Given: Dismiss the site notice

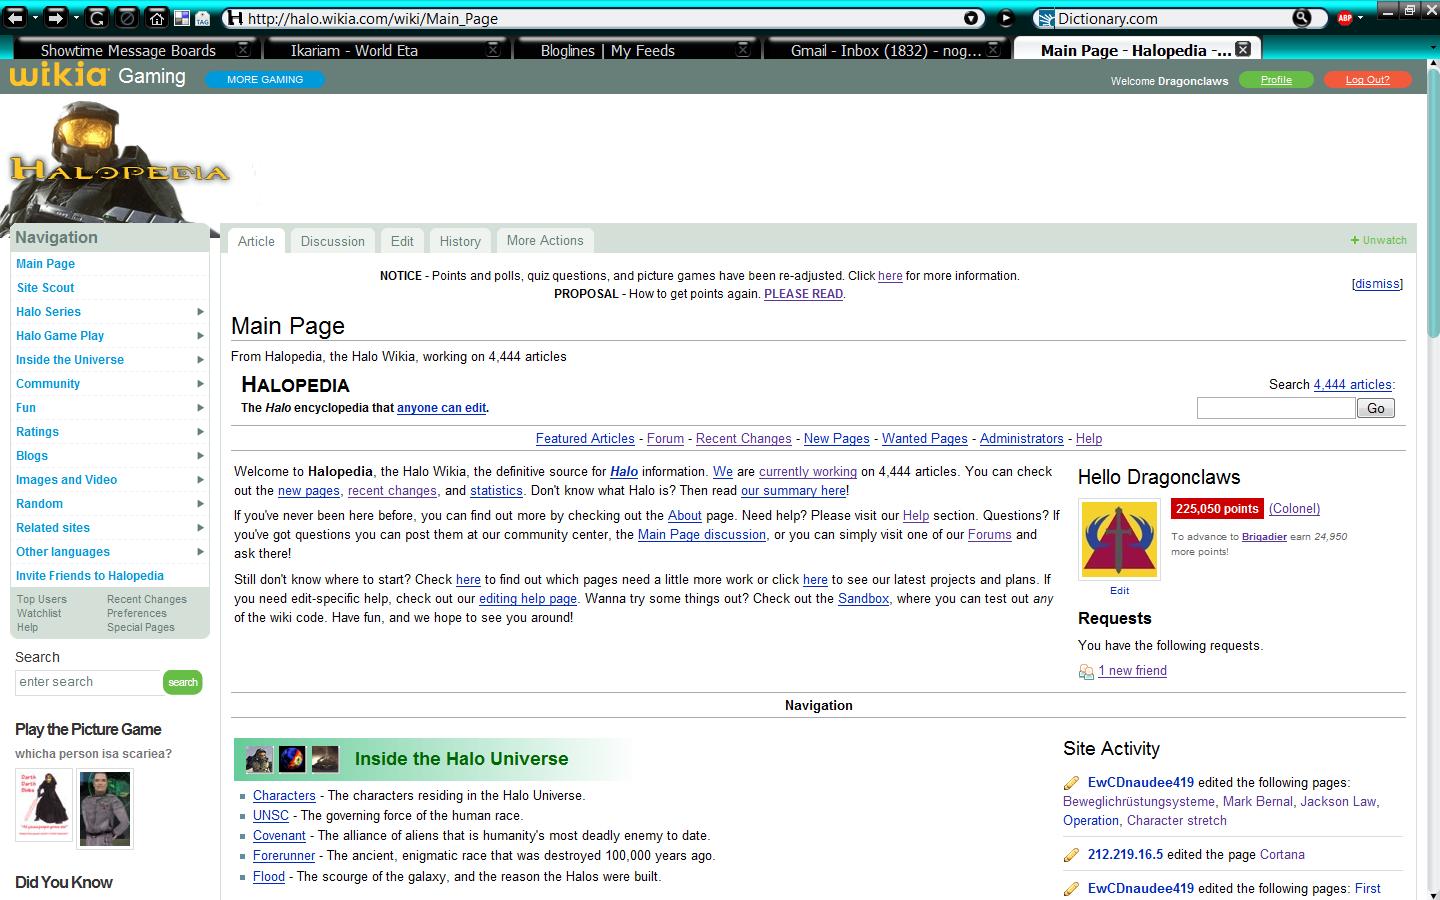Looking at the screenshot, I should pos(1376,284).
